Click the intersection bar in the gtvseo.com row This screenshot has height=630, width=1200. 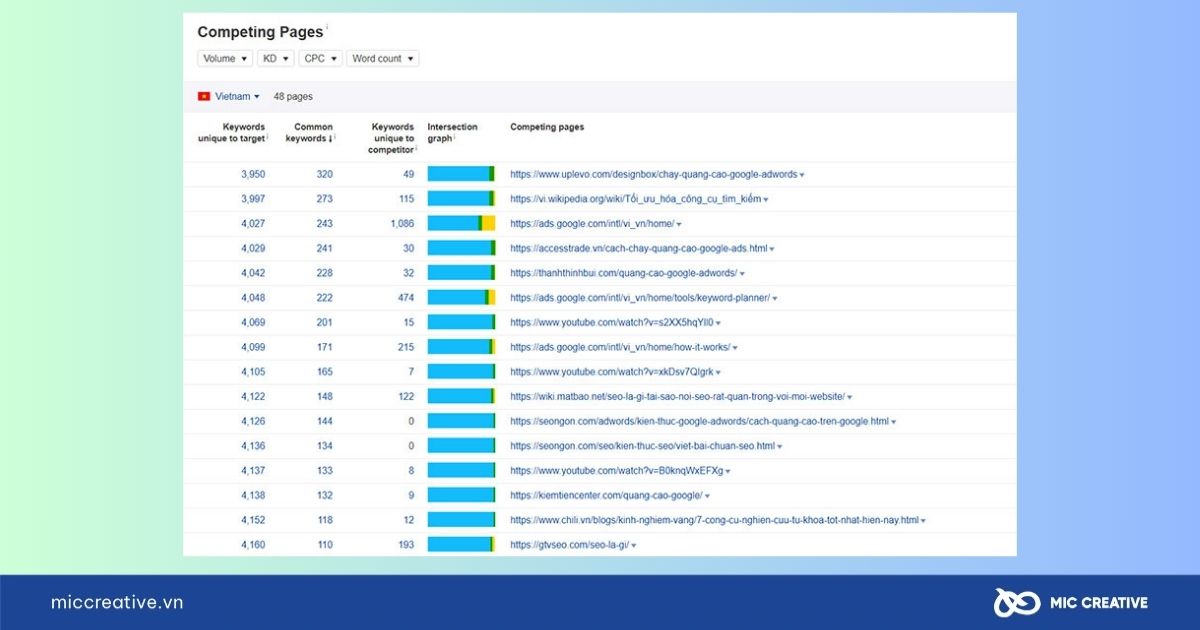[x=461, y=544]
